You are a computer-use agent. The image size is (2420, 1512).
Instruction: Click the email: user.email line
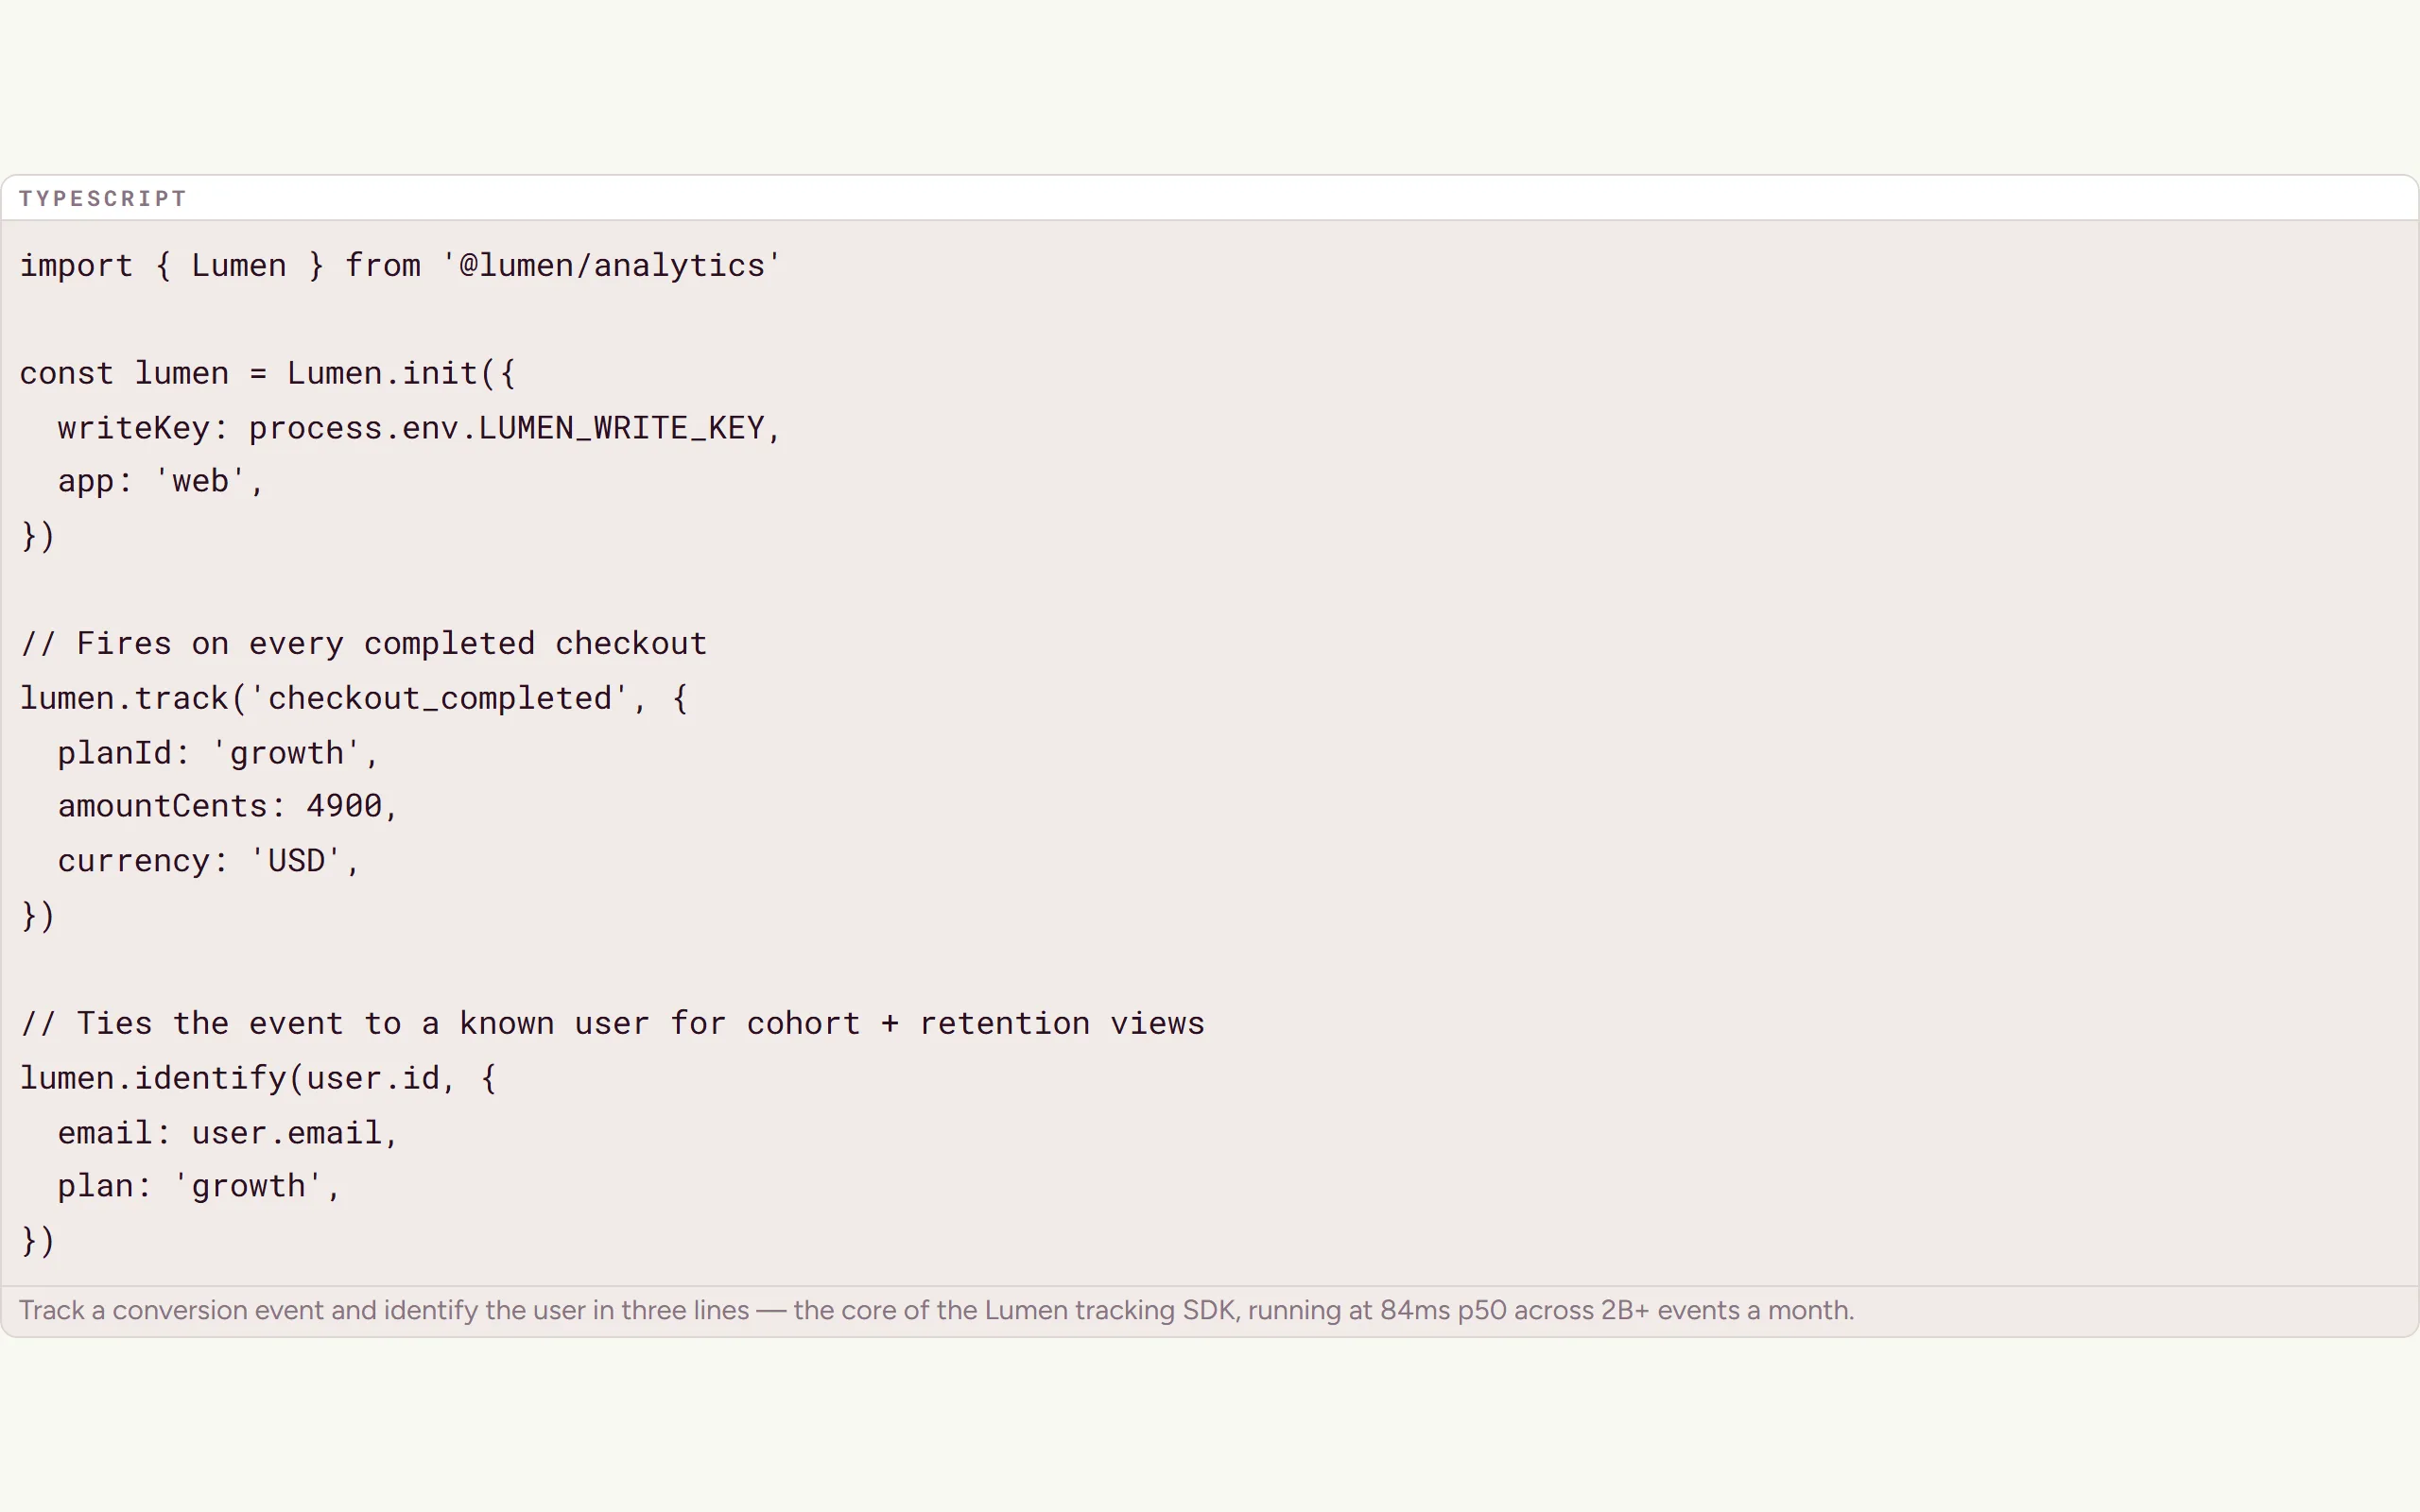coord(228,1133)
